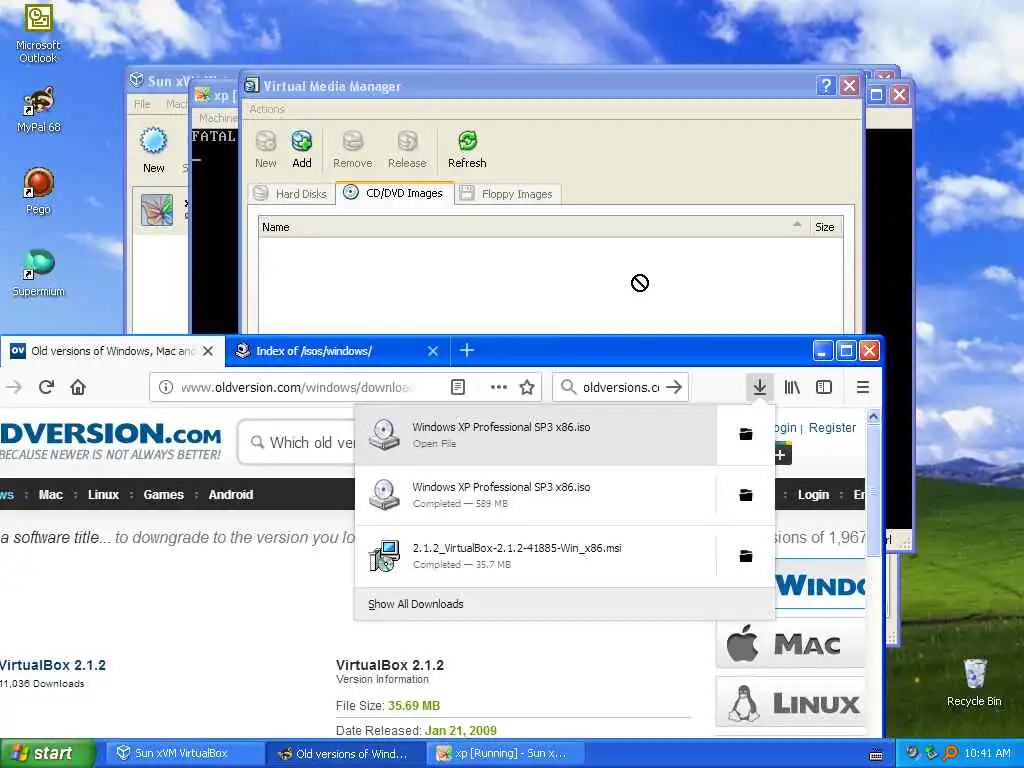The height and width of the screenshot is (768, 1024).
Task: Toggle browser sidebar icon
Action: pos(824,387)
